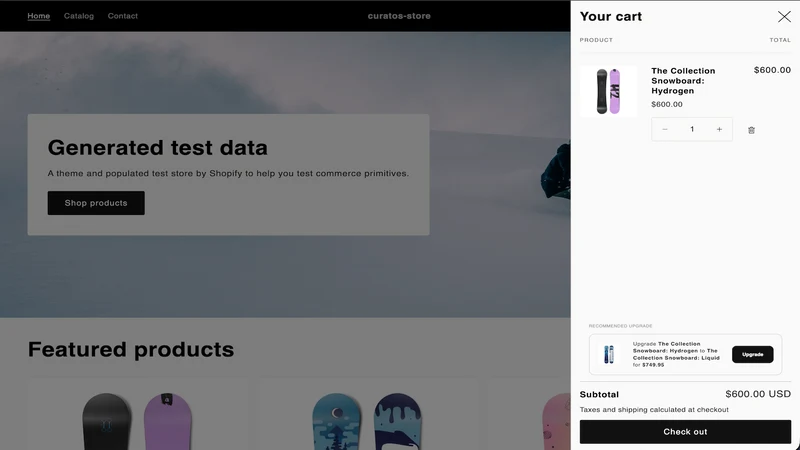The height and width of the screenshot is (450, 800).
Task: Close the cart drawer with the X icon
Action: (784, 16)
